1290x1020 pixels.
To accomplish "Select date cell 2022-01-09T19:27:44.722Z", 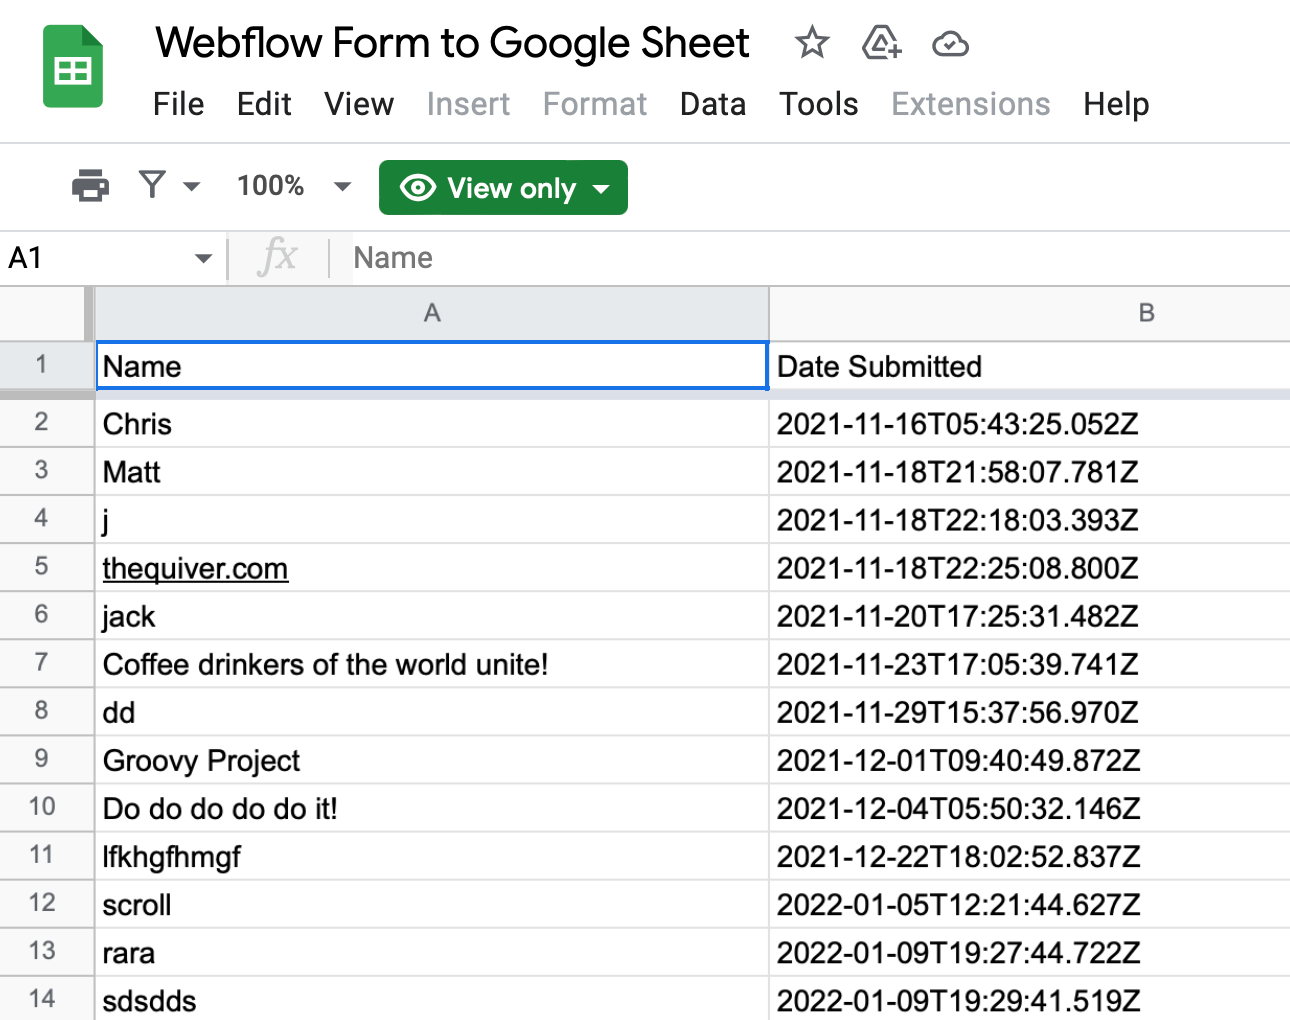I will pyautogui.click(x=1030, y=951).
